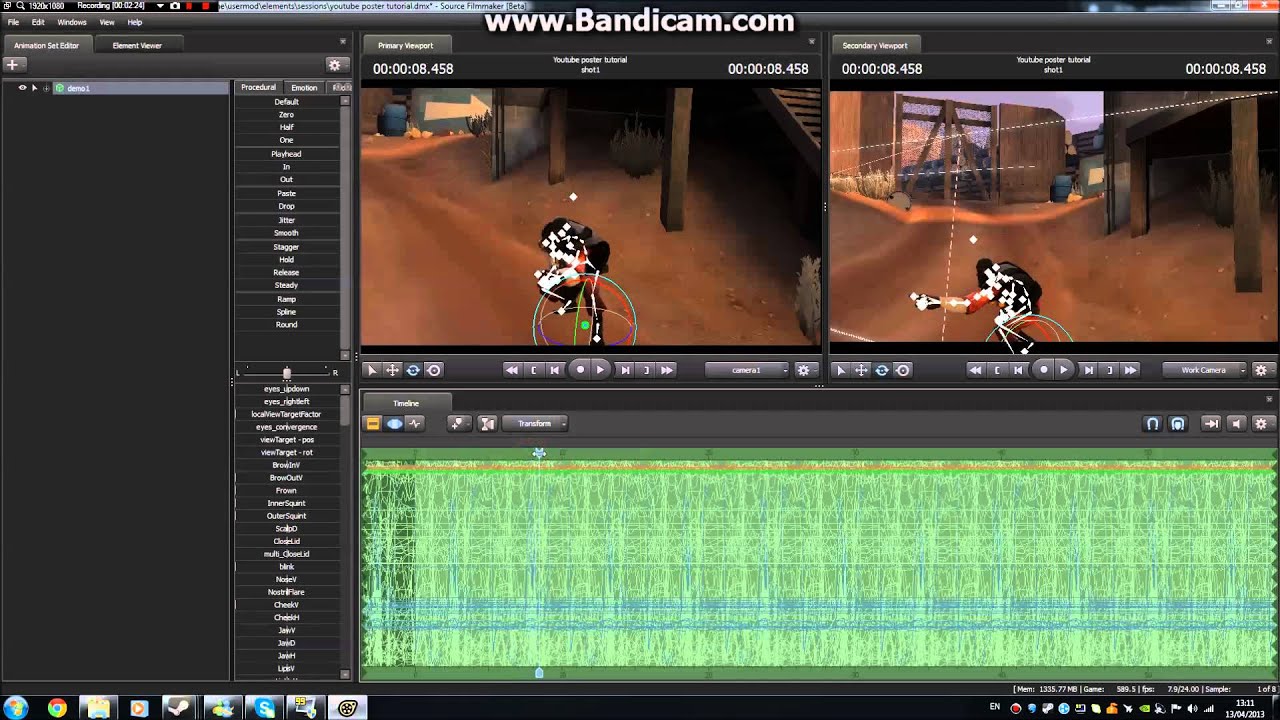Viewport: 1280px width, 720px height.
Task: Open secondary viewport gear settings
Action: click(x=1261, y=370)
